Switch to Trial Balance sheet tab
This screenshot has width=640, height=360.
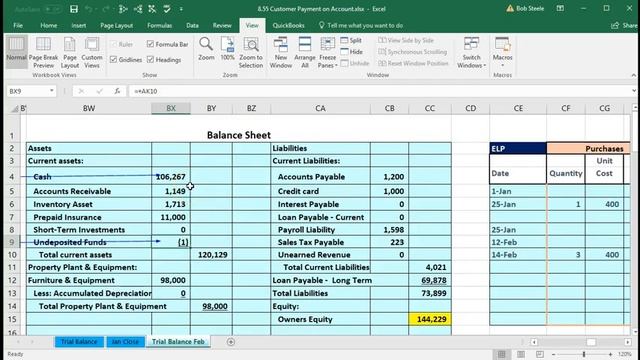pos(79,342)
